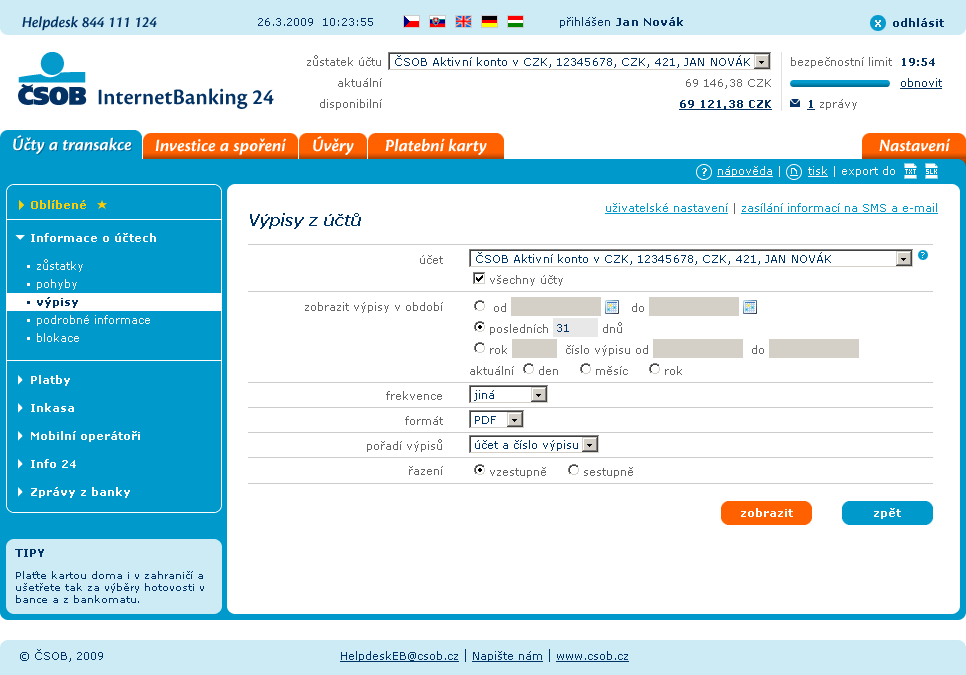Collapse the 'Informace o účtech' section
This screenshot has width=966, height=675.
click(x=86, y=238)
